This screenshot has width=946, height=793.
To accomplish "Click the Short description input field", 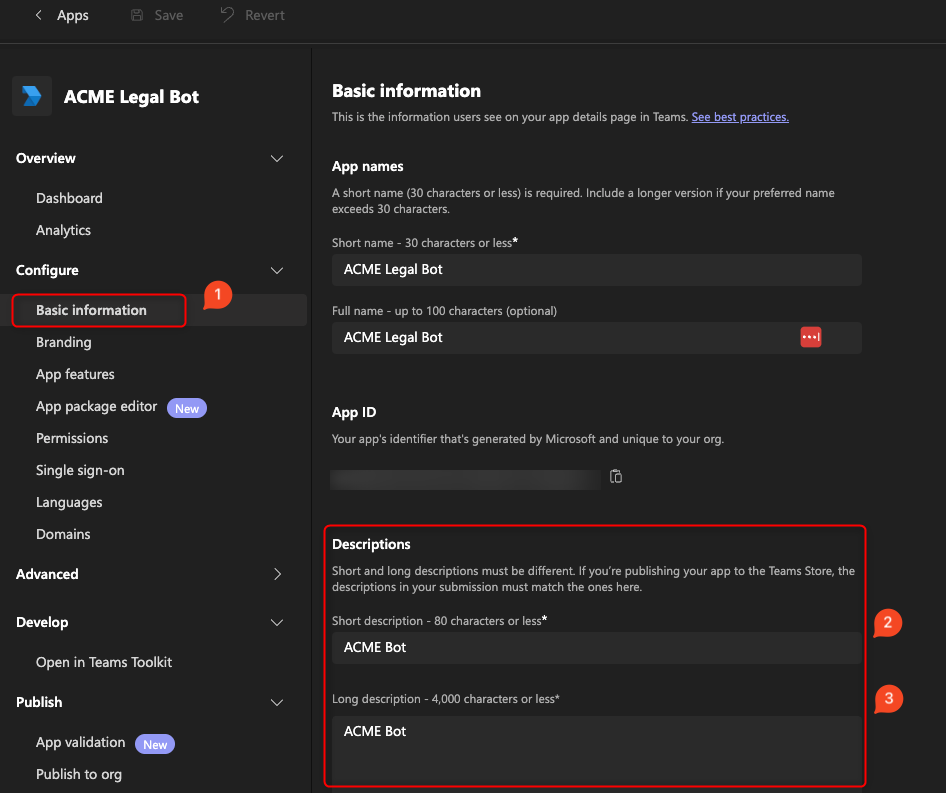I will coord(596,648).
